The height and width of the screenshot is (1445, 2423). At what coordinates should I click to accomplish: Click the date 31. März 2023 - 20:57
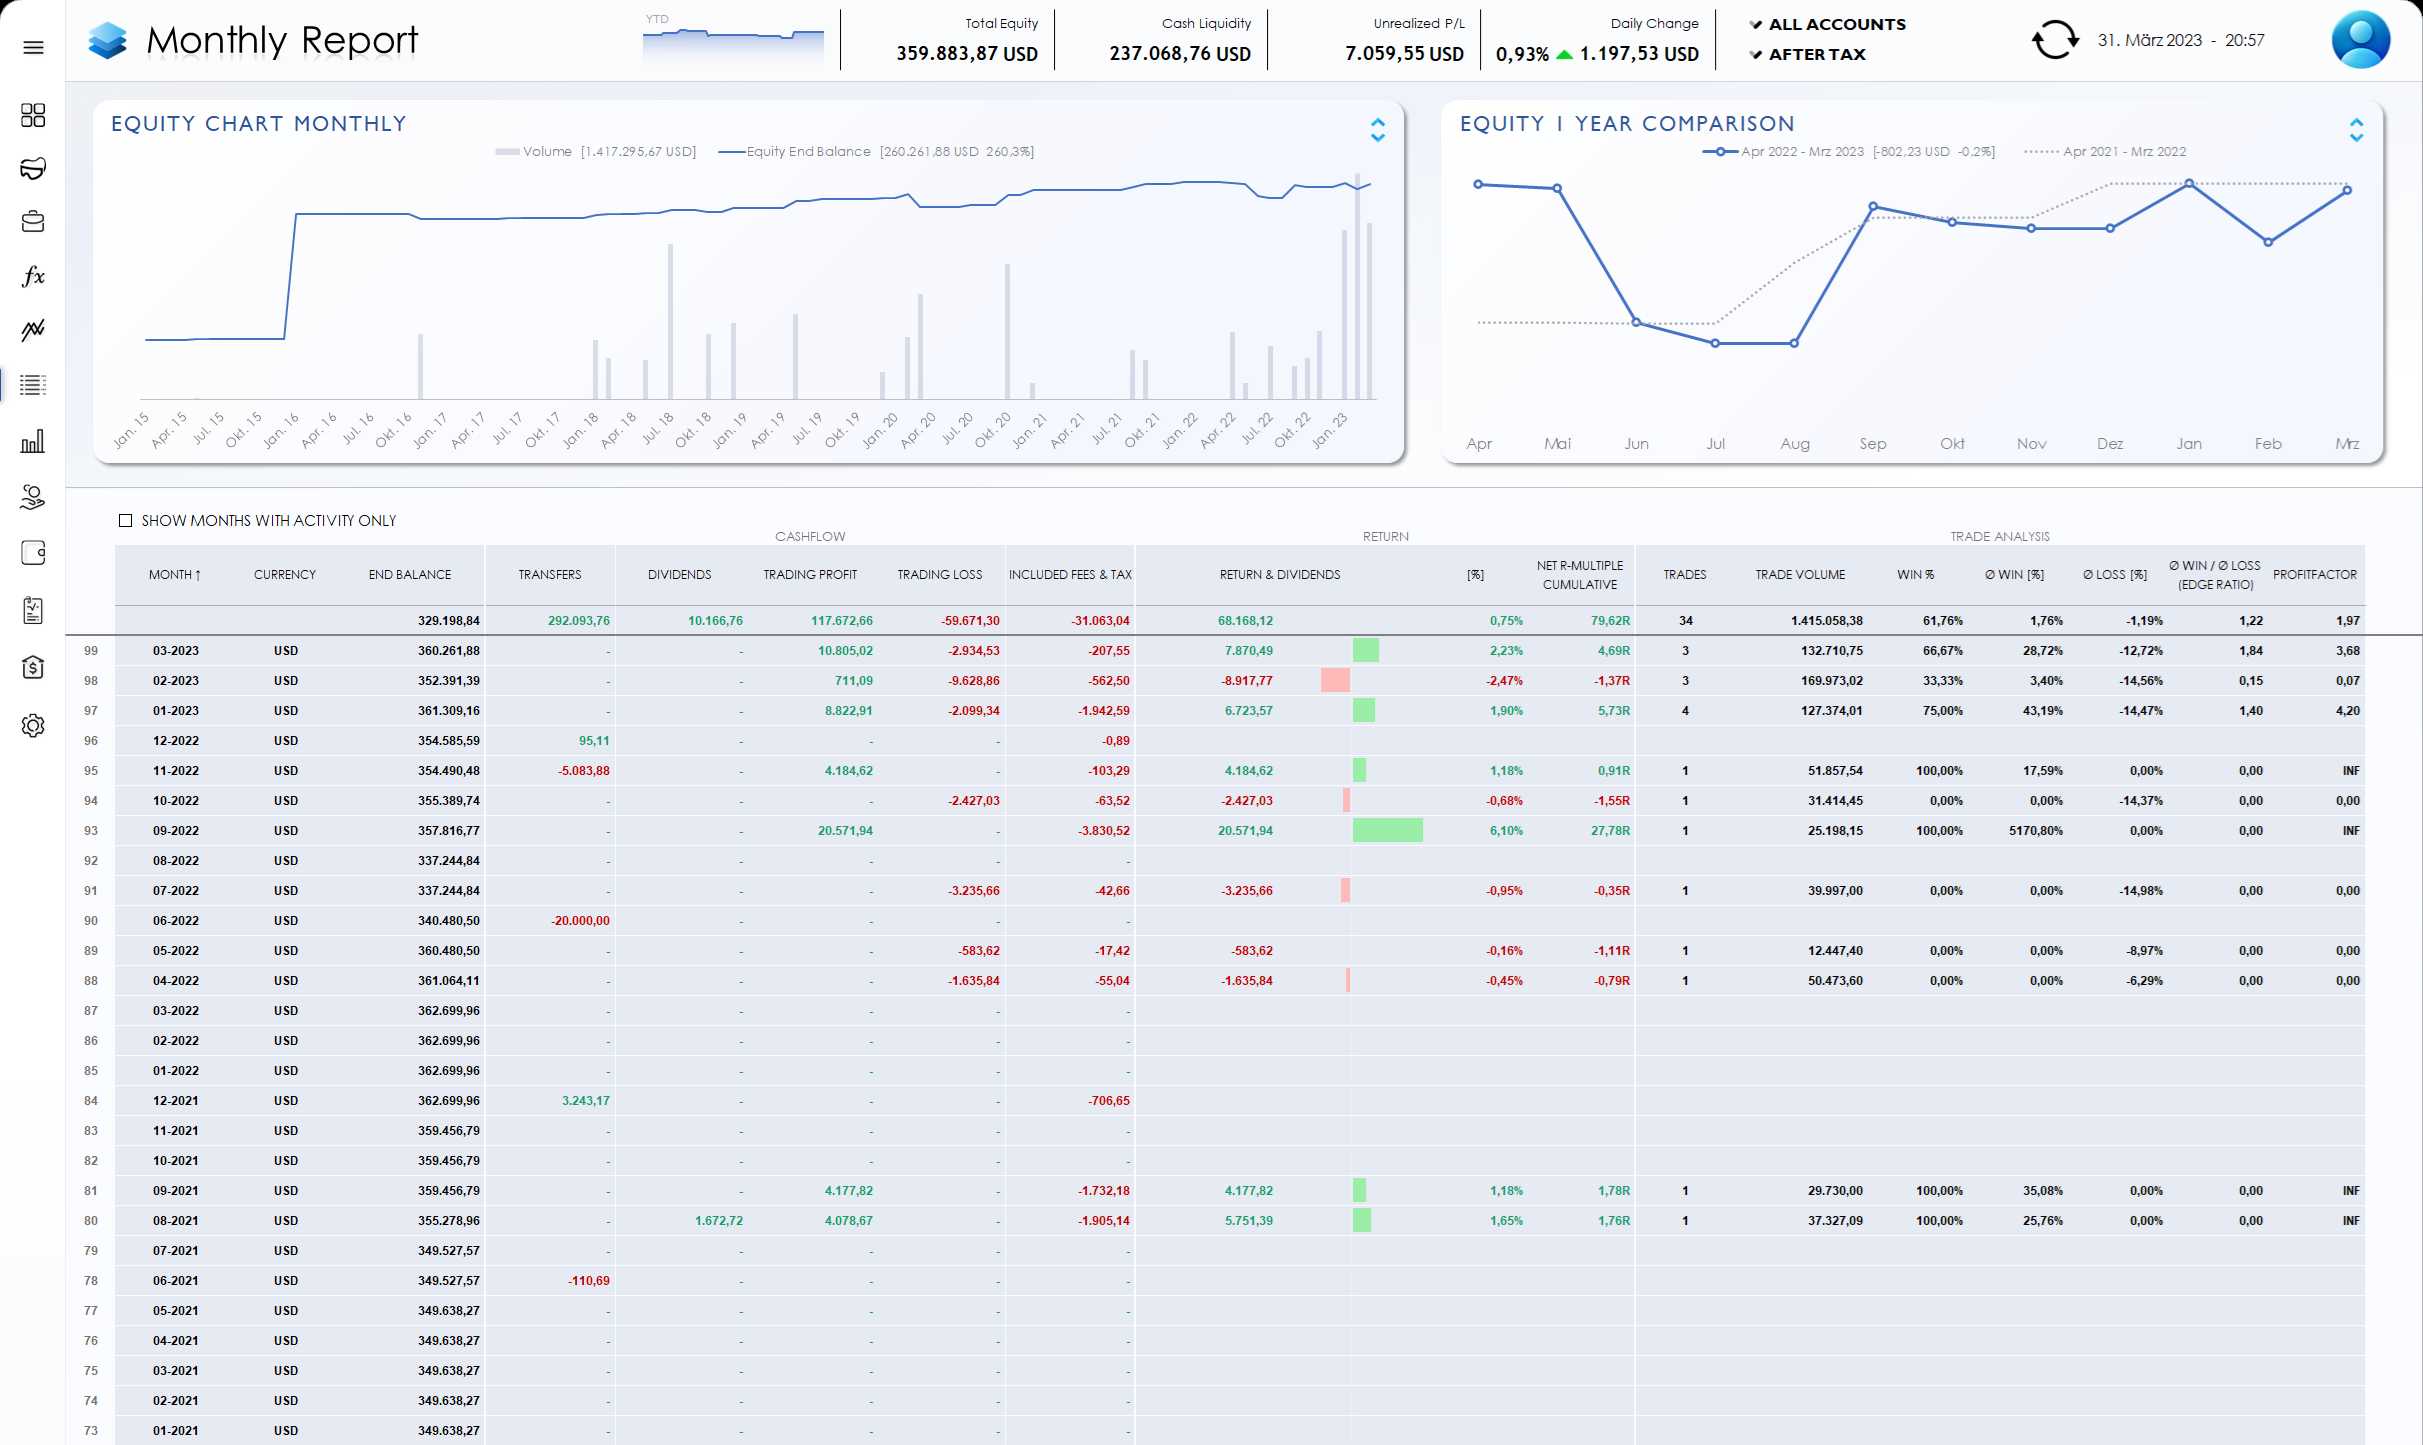click(x=2180, y=40)
